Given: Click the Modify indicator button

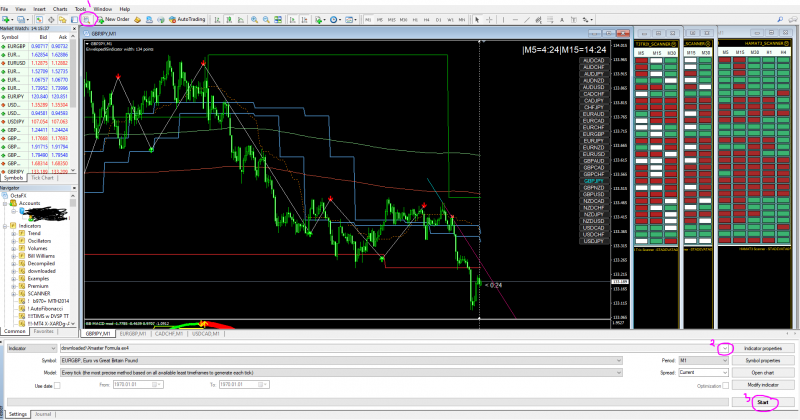Looking at the screenshot, I should tap(763, 385).
